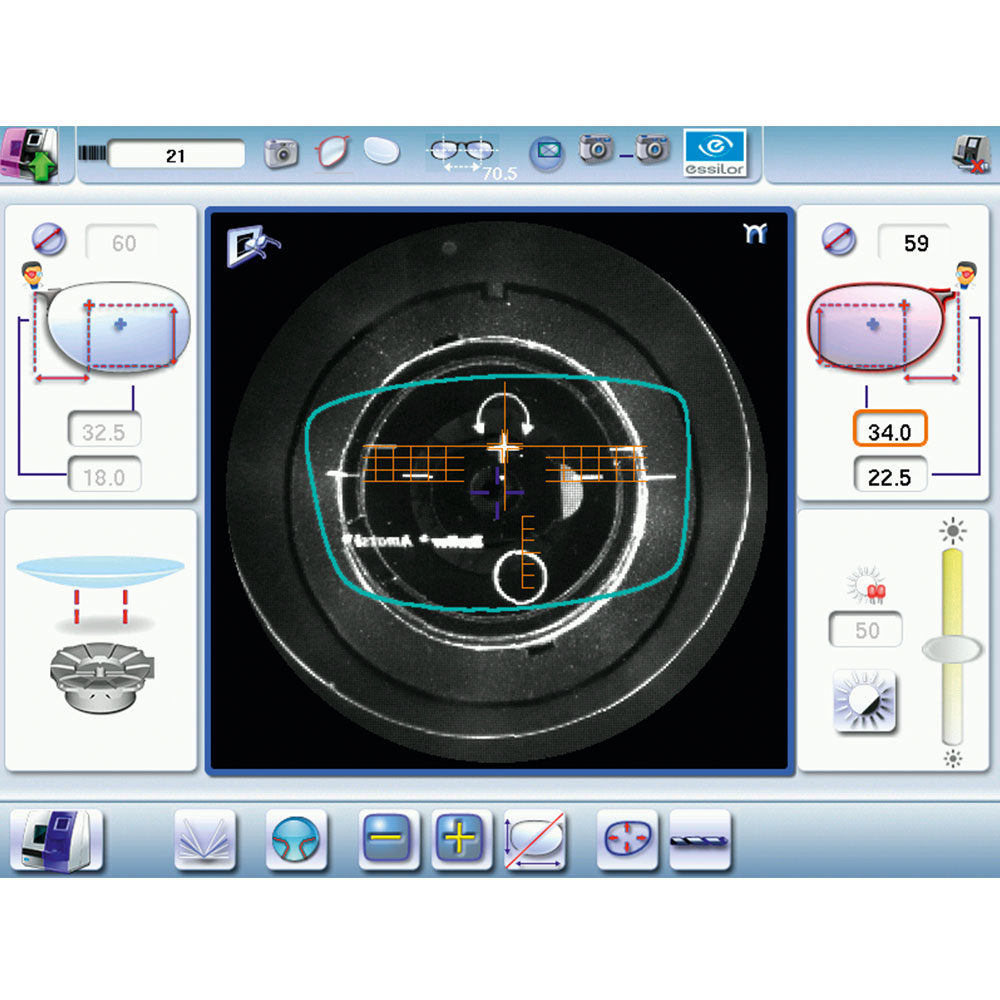Click the glasses frame width 70.5 icon
1000x1000 pixels.
pos(462,154)
